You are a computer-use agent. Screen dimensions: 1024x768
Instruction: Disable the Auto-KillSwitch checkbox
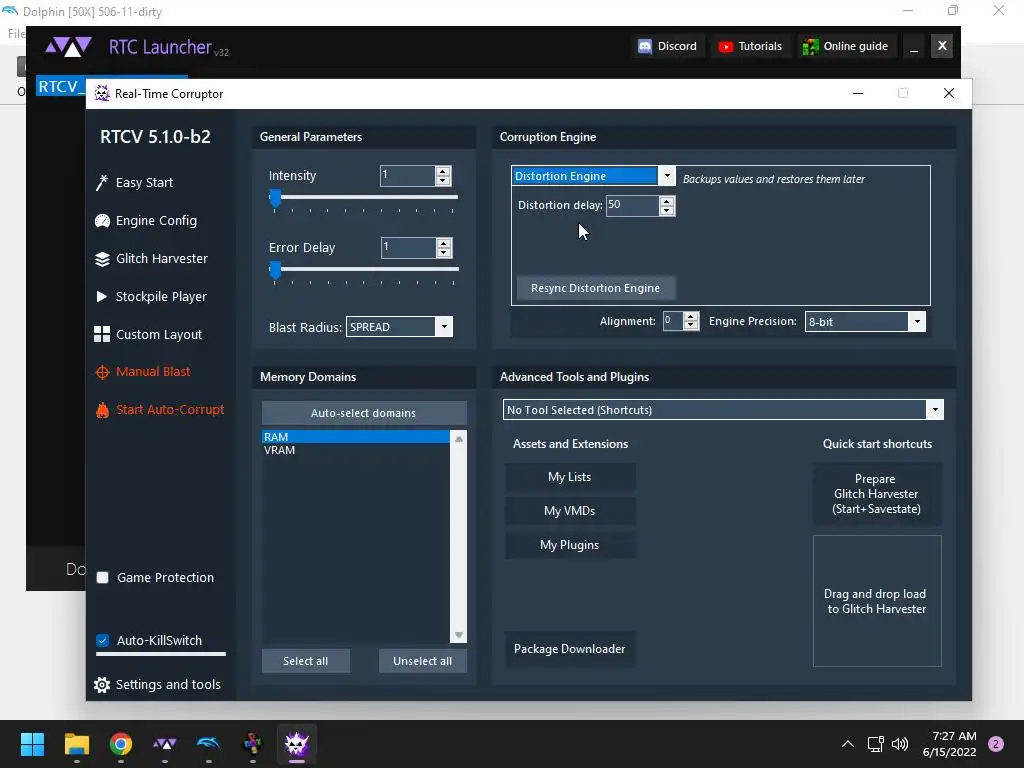pyautogui.click(x=103, y=640)
